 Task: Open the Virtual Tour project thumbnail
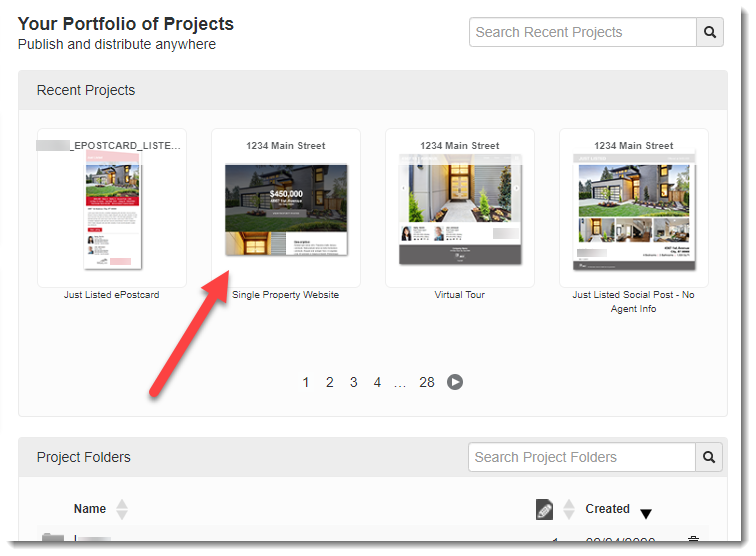tap(459, 208)
